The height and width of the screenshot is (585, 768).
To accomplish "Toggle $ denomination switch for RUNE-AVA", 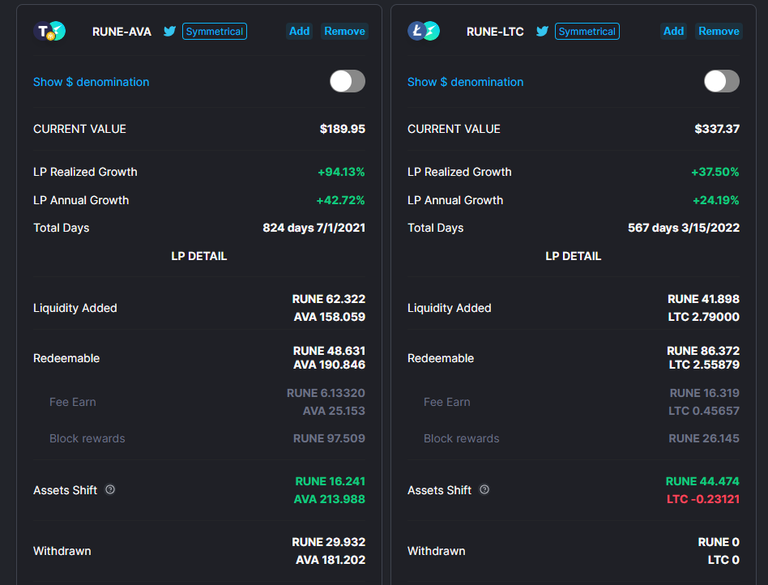I will pyautogui.click(x=347, y=81).
